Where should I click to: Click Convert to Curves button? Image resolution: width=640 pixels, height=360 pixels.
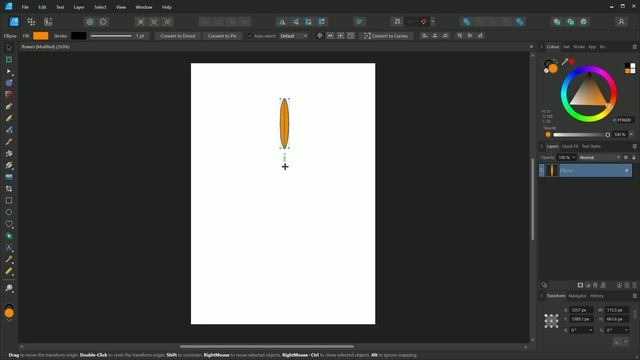pyautogui.click(x=386, y=36)
